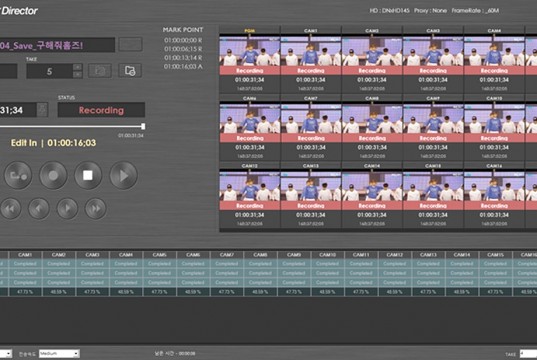537x360 pixels.
Task: Select the CAM16 preview thumbnail
Action: coord(494,186)
